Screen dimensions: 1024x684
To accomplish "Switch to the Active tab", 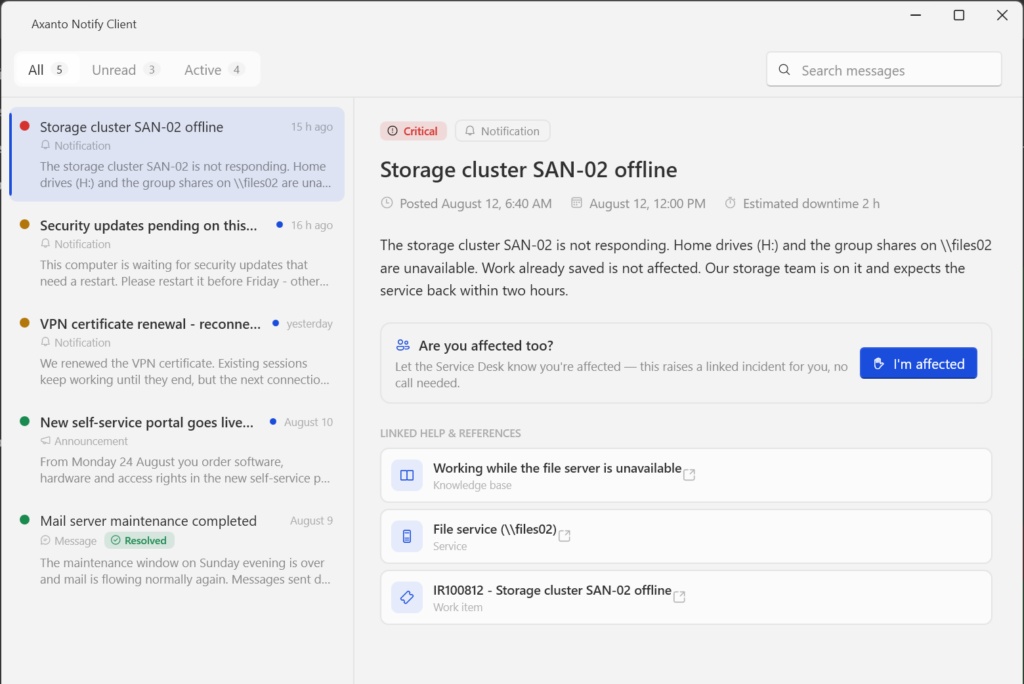I will tap(214, 70).
